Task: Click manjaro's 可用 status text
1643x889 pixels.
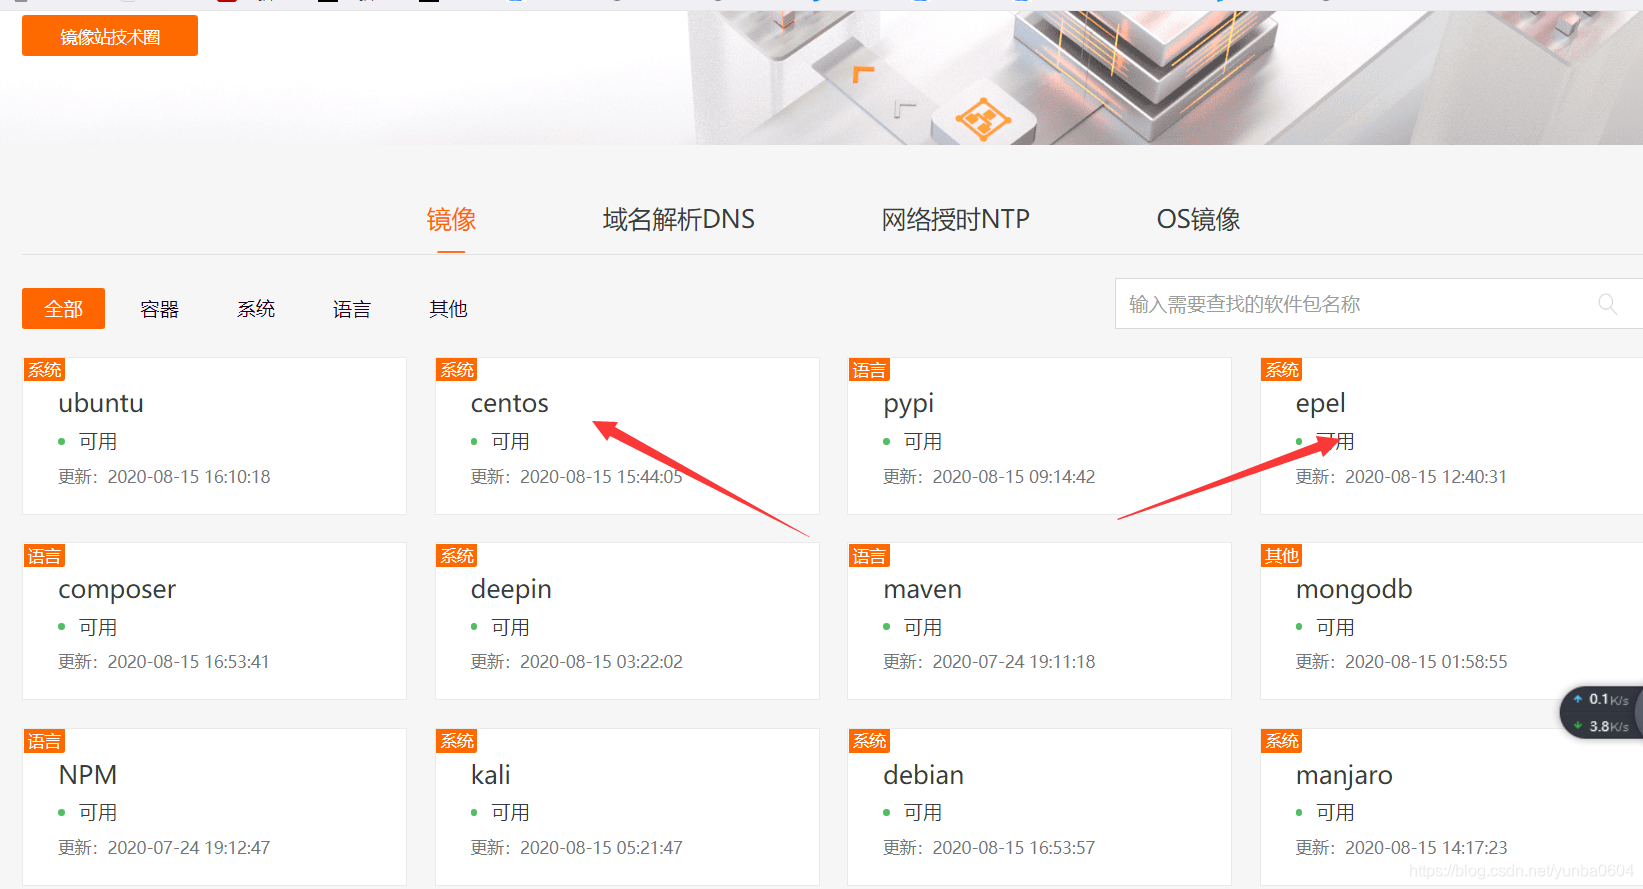Action: coord(1335,812)
